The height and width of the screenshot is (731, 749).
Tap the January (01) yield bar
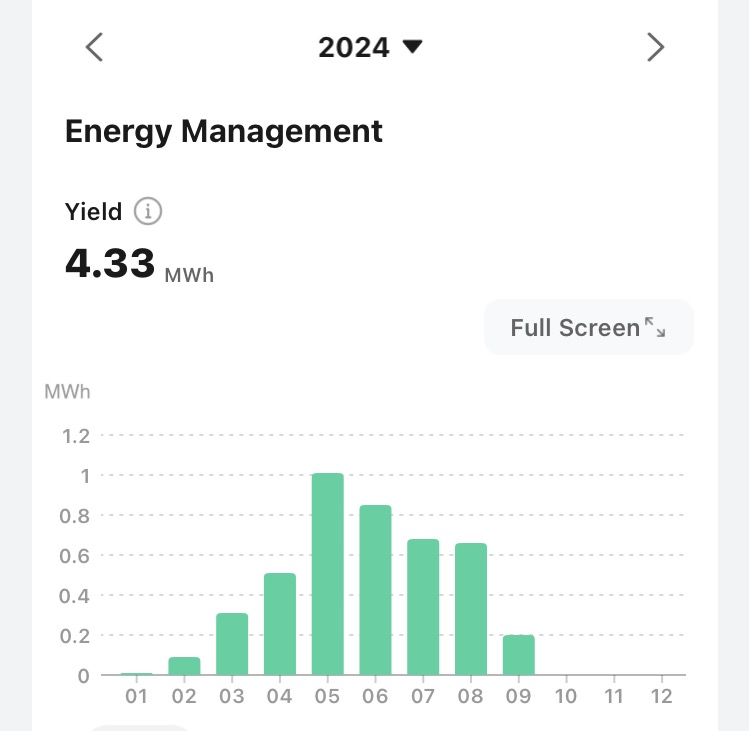pyautogui.click(x=136, y=673)
